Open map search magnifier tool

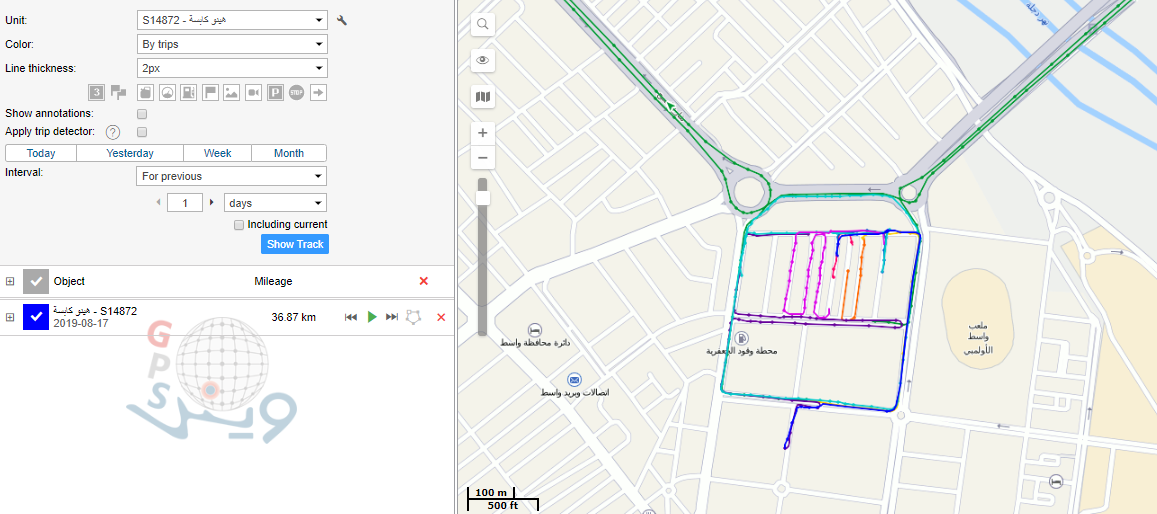click(x=483, y=24)
